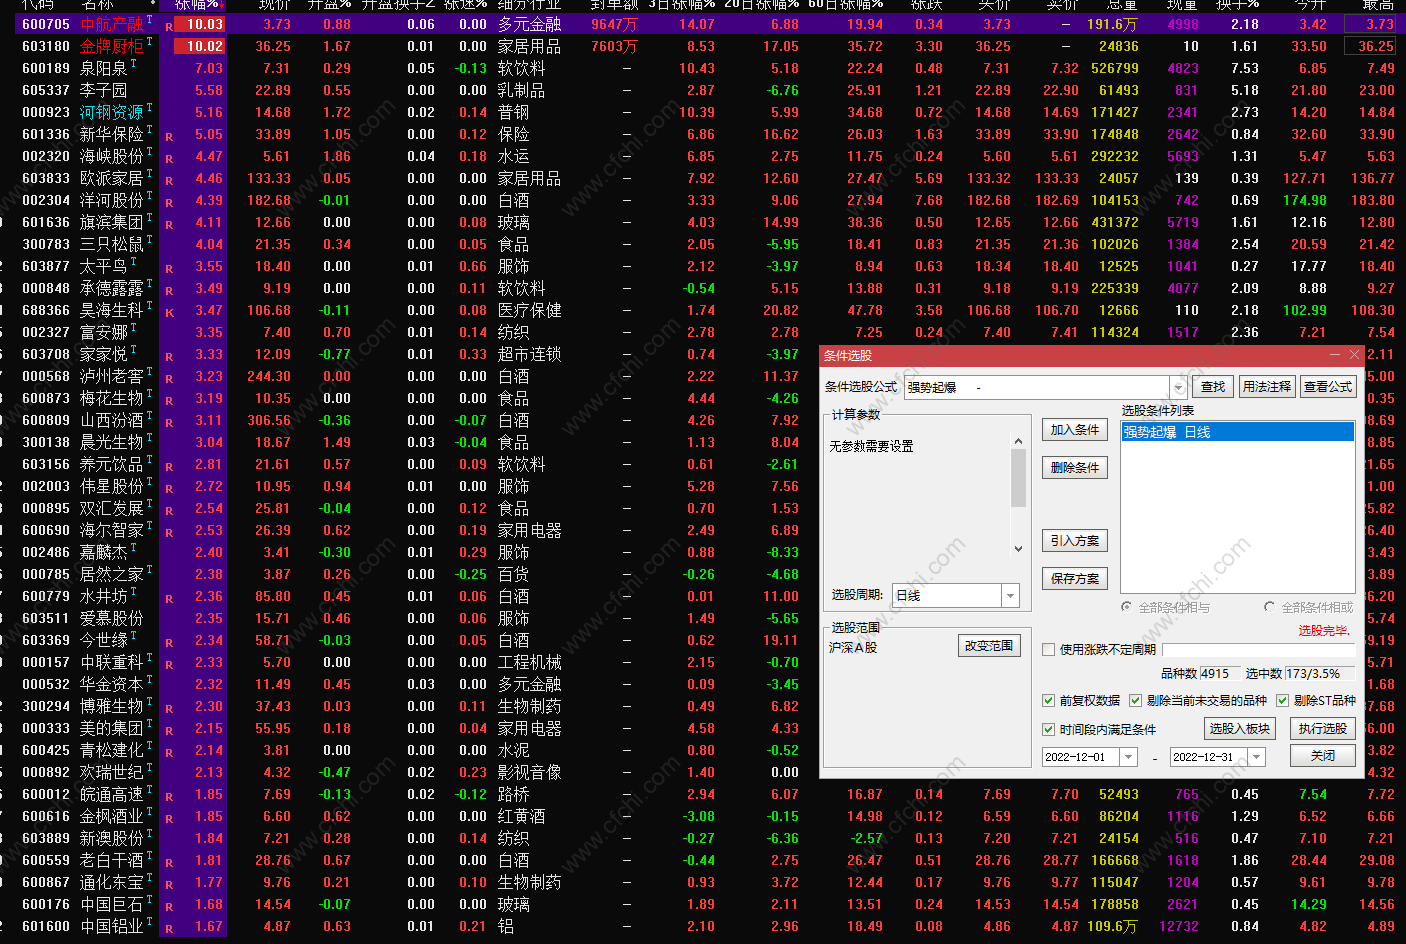Click 关闭 button in dialog
The image size is (1406, 944).
(1322, 756)
